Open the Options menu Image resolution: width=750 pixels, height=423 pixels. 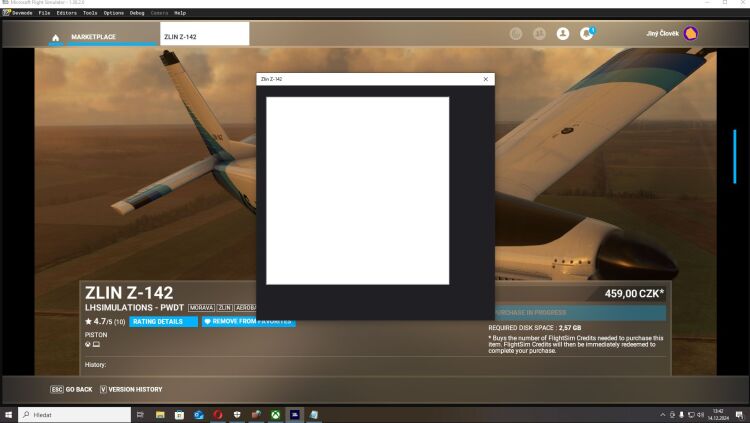pyautogui.click(x=113, y=13)
